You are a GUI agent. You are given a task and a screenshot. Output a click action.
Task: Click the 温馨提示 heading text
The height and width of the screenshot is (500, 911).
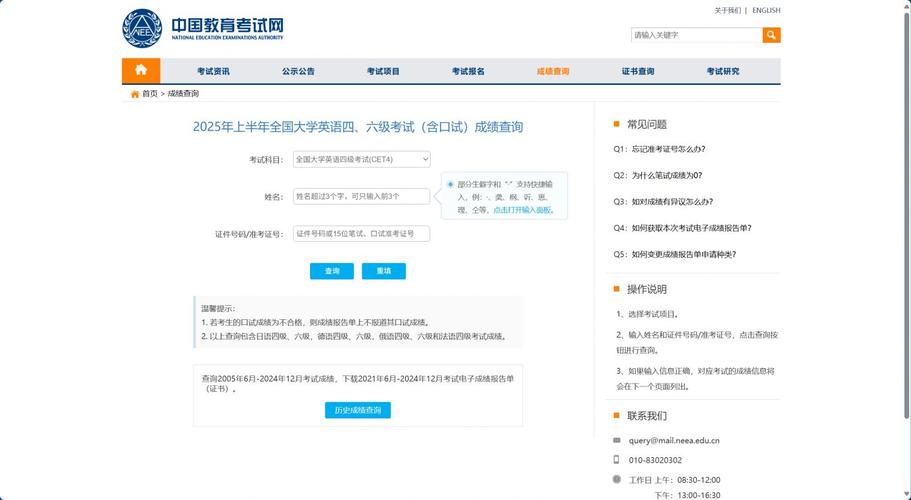[218, 308]
